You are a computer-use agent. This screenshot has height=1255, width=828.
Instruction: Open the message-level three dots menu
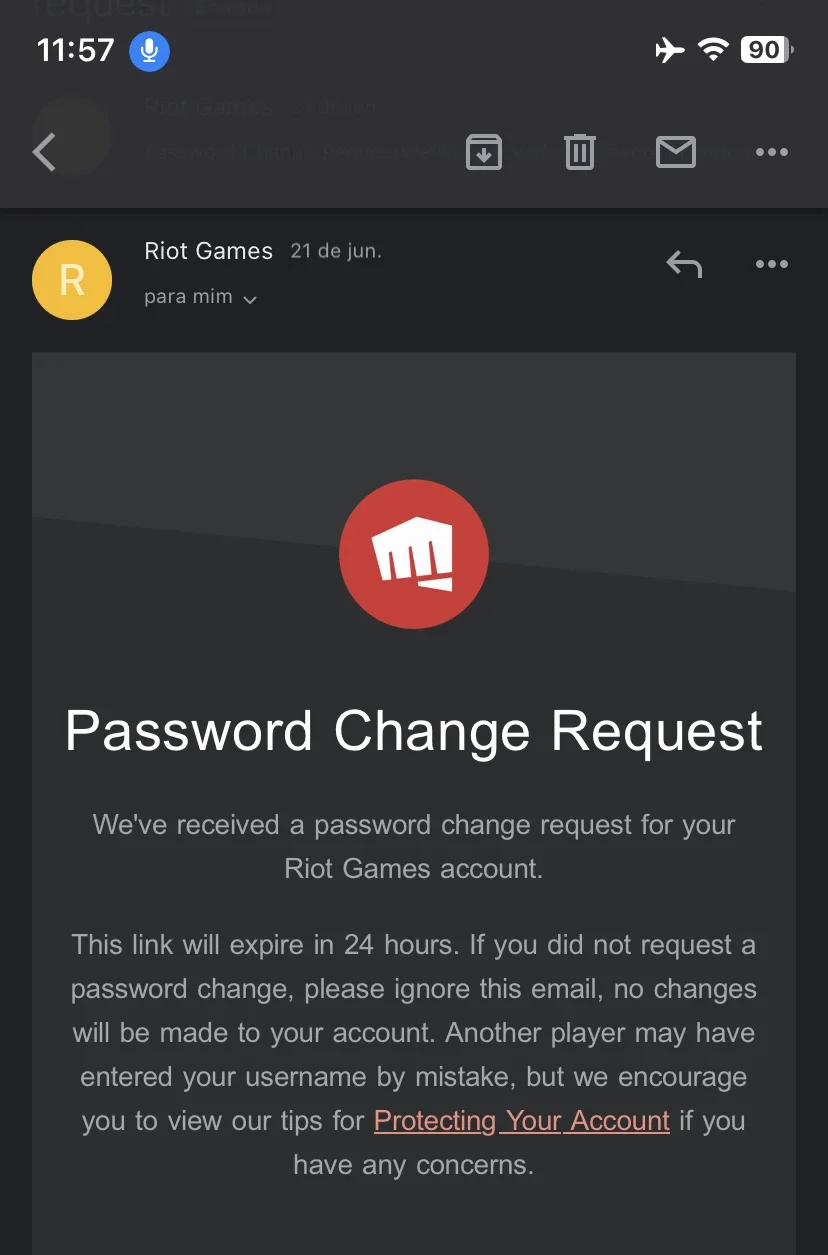(x=772, y=265)
